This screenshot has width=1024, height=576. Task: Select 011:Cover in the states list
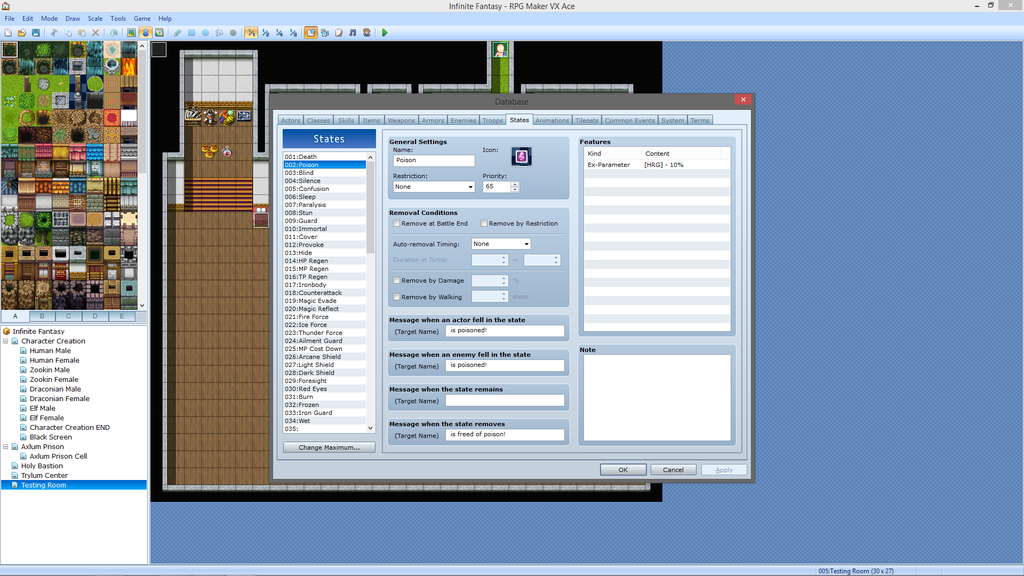click(299, 237)
